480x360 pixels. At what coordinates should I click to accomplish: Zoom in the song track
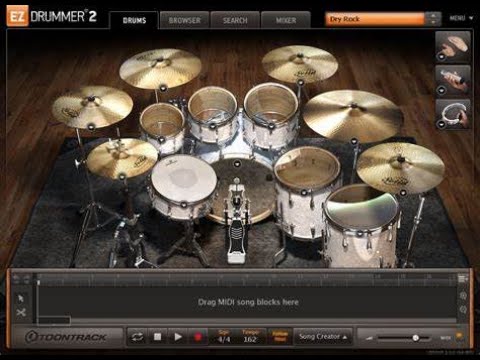click(x=463, y=295)
